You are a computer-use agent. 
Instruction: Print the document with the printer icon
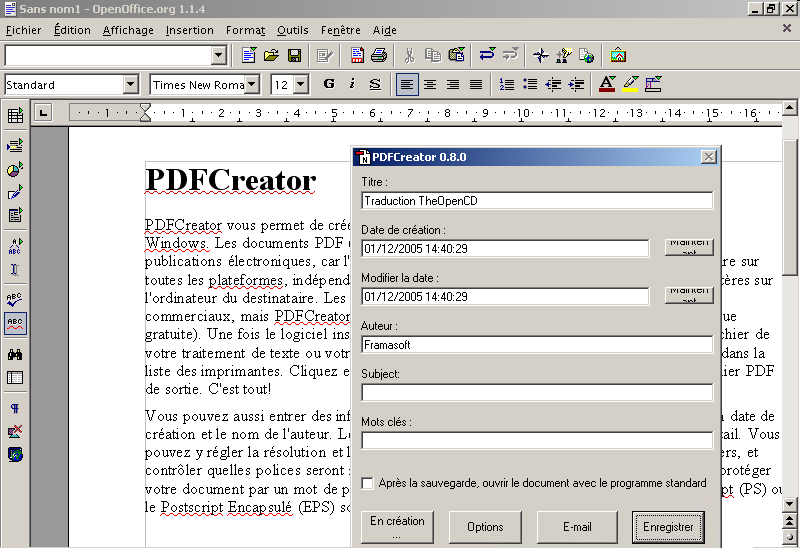coord(379,55)
